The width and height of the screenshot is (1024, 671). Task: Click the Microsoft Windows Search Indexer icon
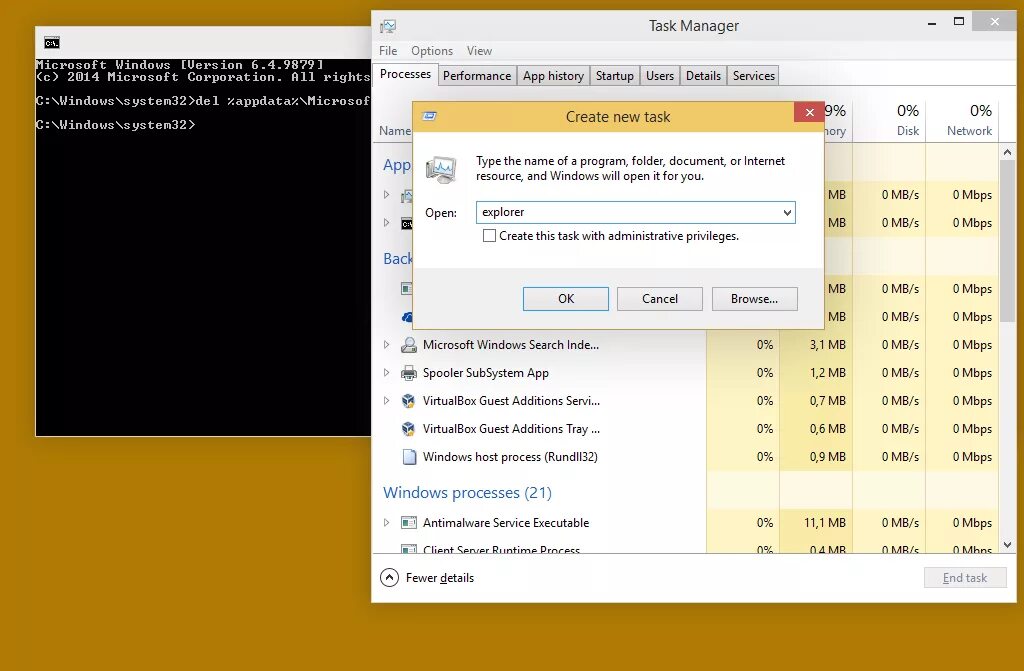point(409,345)
